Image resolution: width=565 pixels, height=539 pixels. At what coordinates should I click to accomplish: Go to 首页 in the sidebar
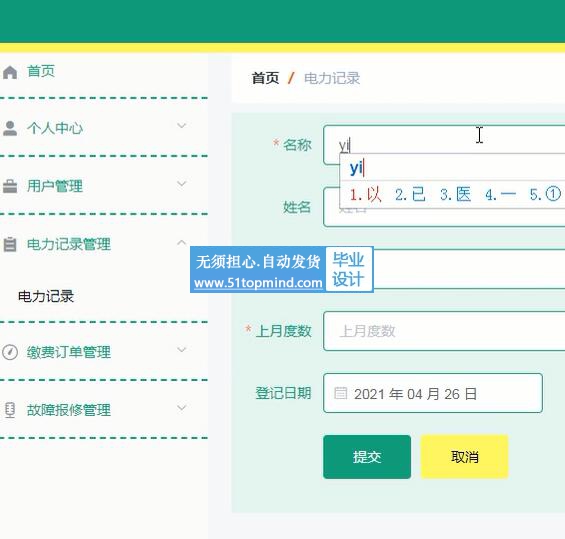41,71
